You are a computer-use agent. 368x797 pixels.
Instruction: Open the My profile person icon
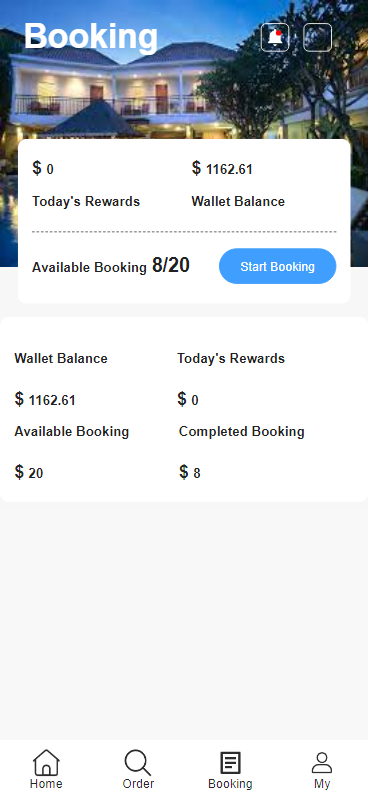[322, 763]
